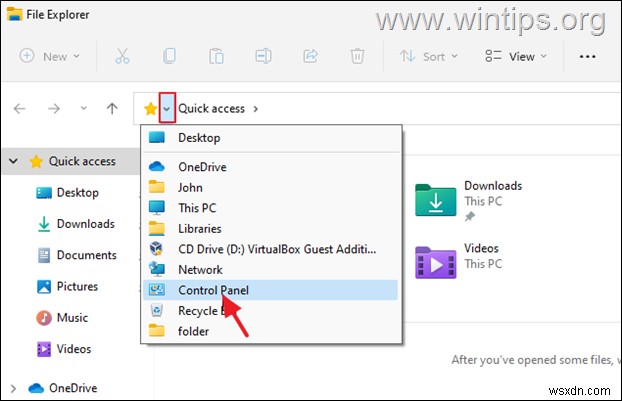Select Libraries in the dropdown list
Image resolution: width=622 pixels, height=401 pixels.
pos(271,228)
